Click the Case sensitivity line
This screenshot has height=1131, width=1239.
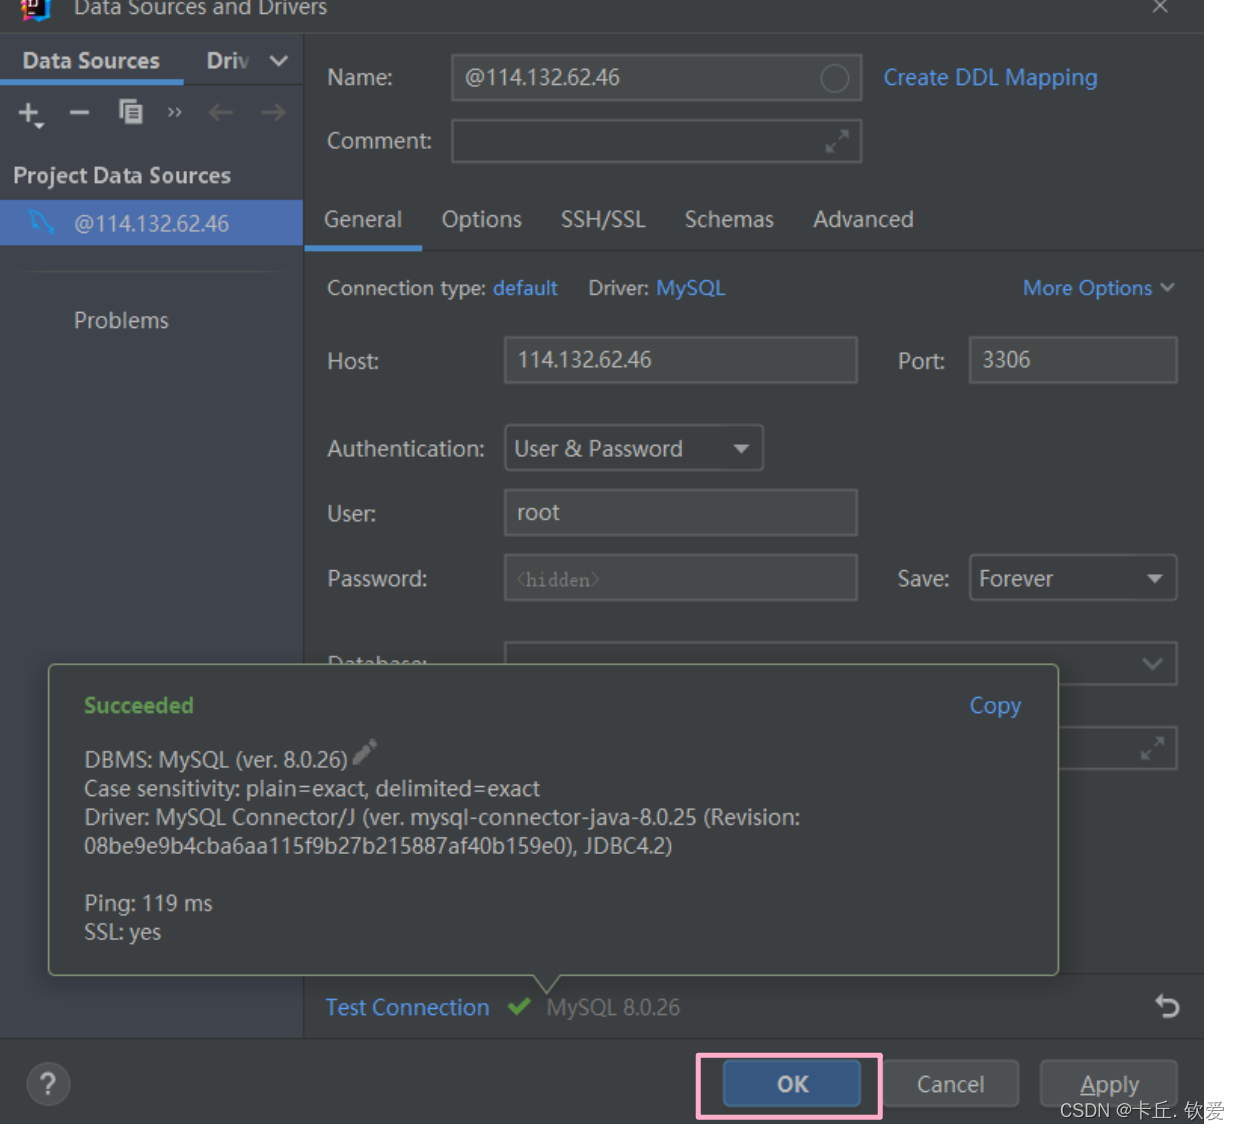click(x=312, y=789)
